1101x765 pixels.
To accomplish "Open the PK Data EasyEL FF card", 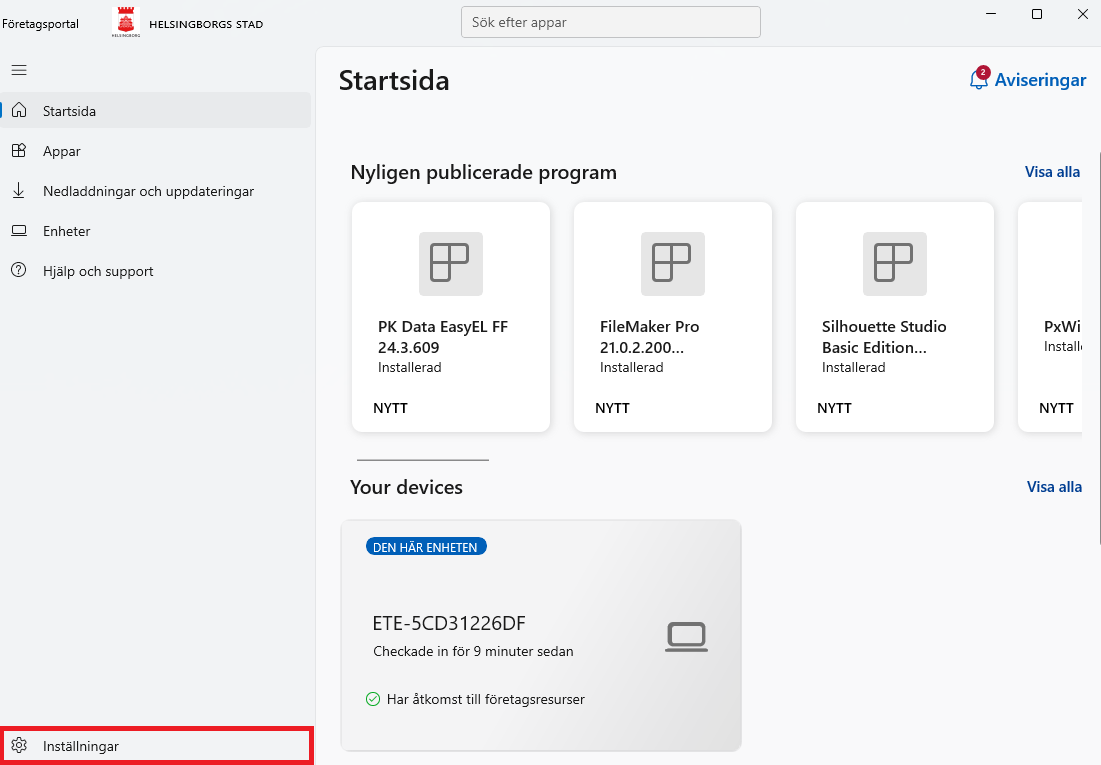I will (451, 317).
